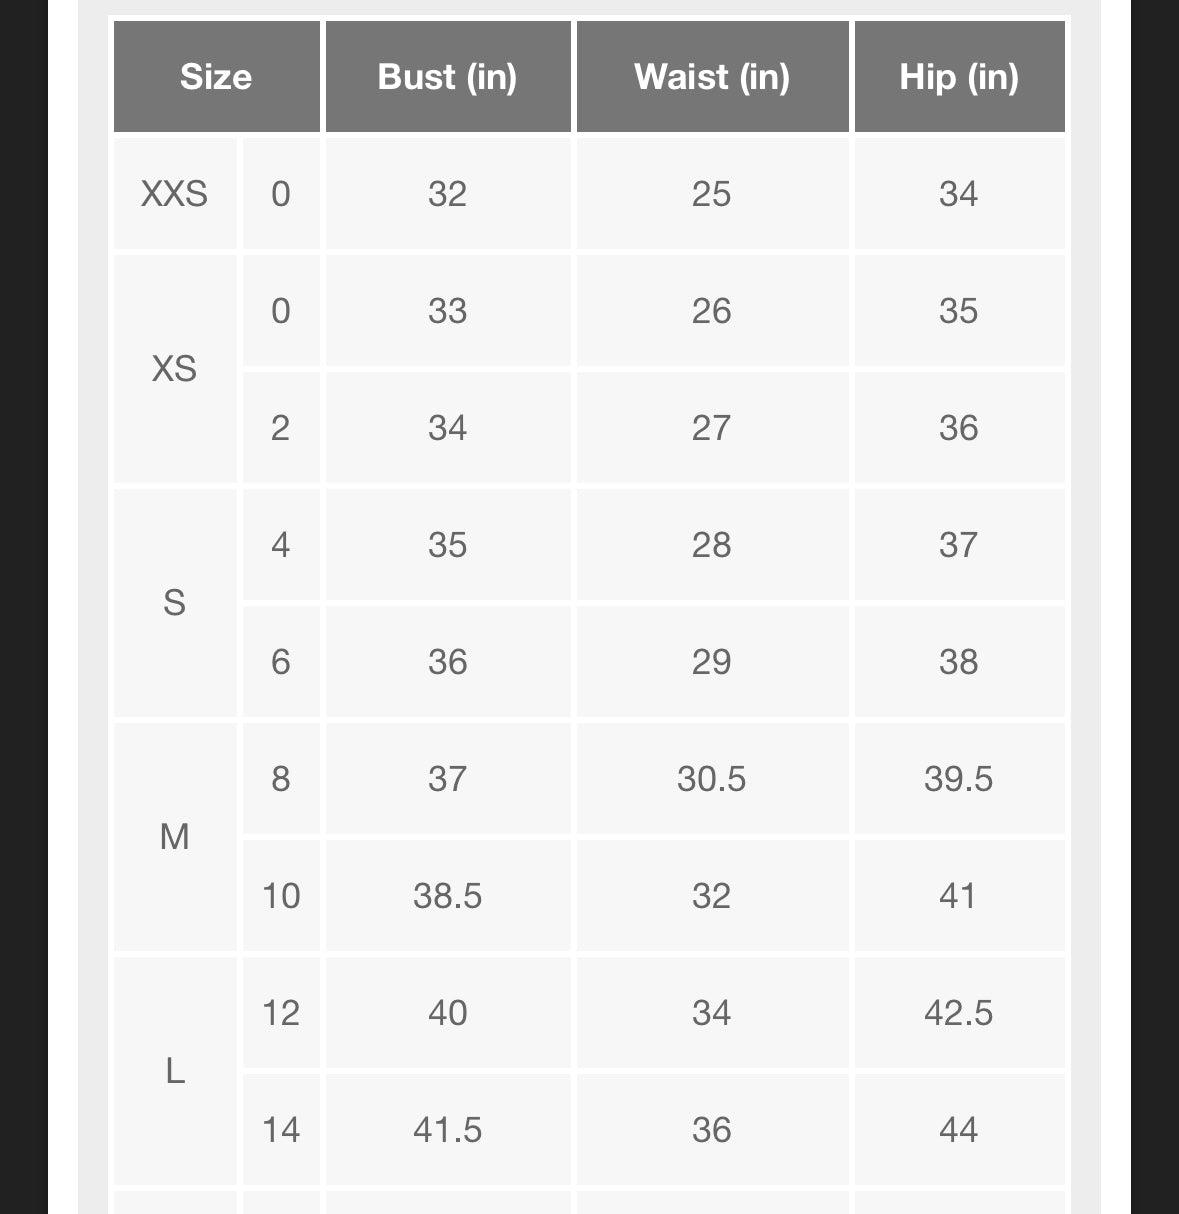Click numeric size 12 cell

[281, 1013]
